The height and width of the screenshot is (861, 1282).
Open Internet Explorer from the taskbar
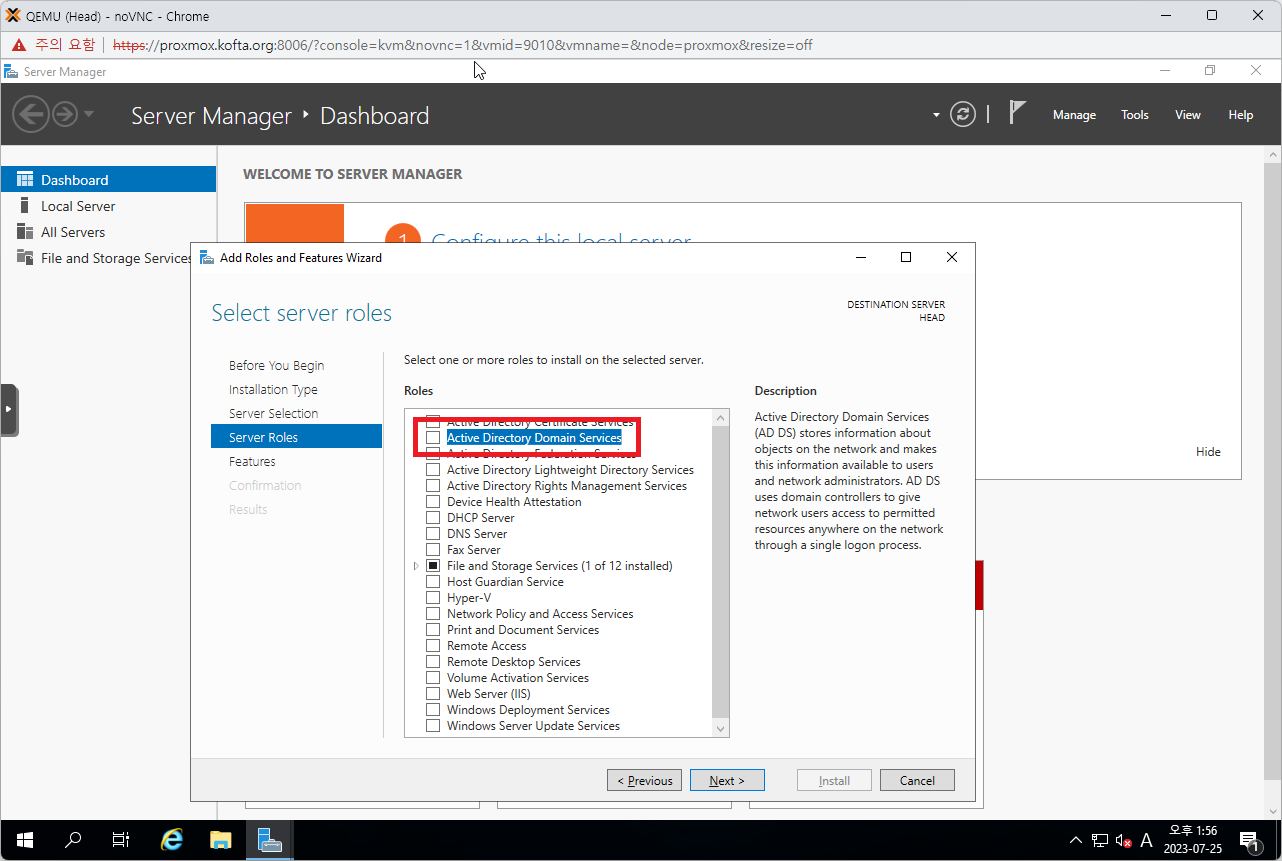(172, 840)
